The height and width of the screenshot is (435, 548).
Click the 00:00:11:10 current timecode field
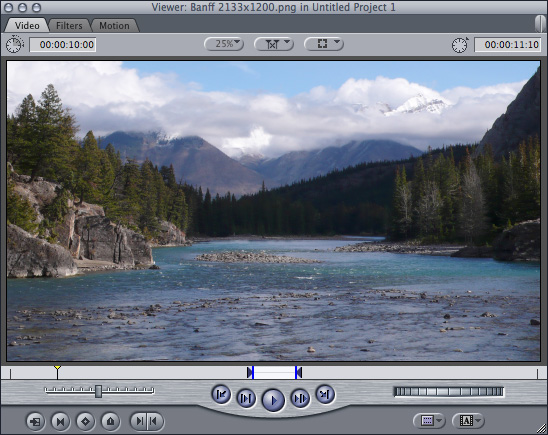point(508,45)
